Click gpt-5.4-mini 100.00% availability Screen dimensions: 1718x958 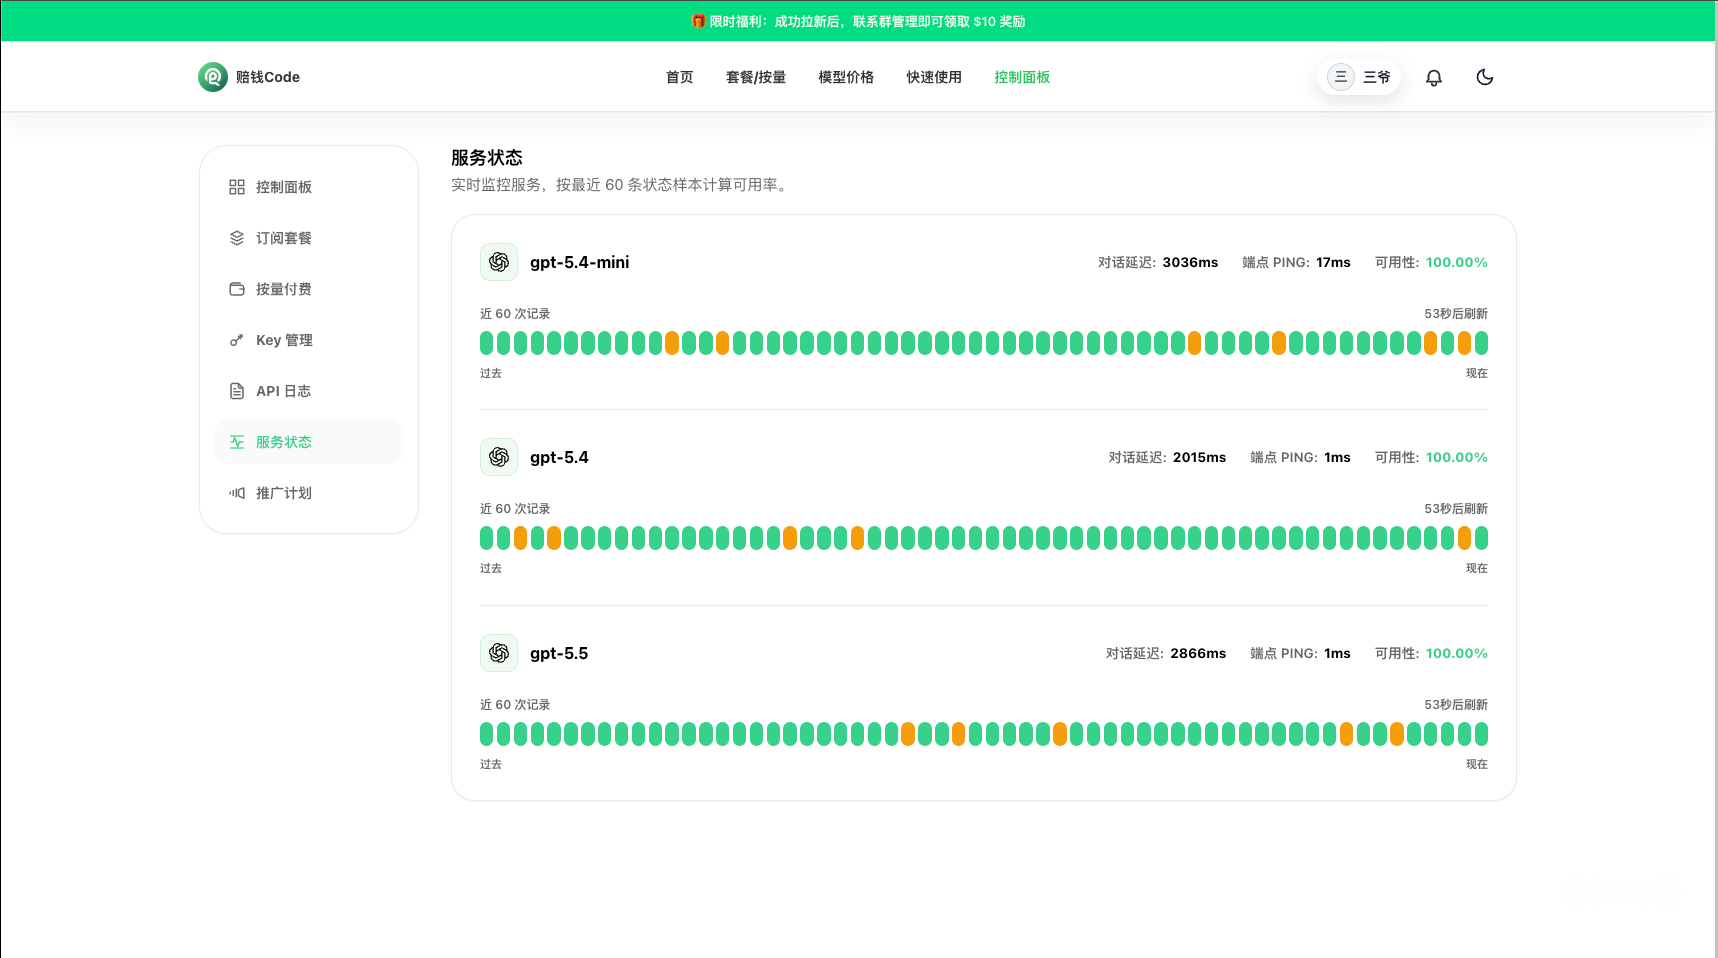[x=1456, y=262]
